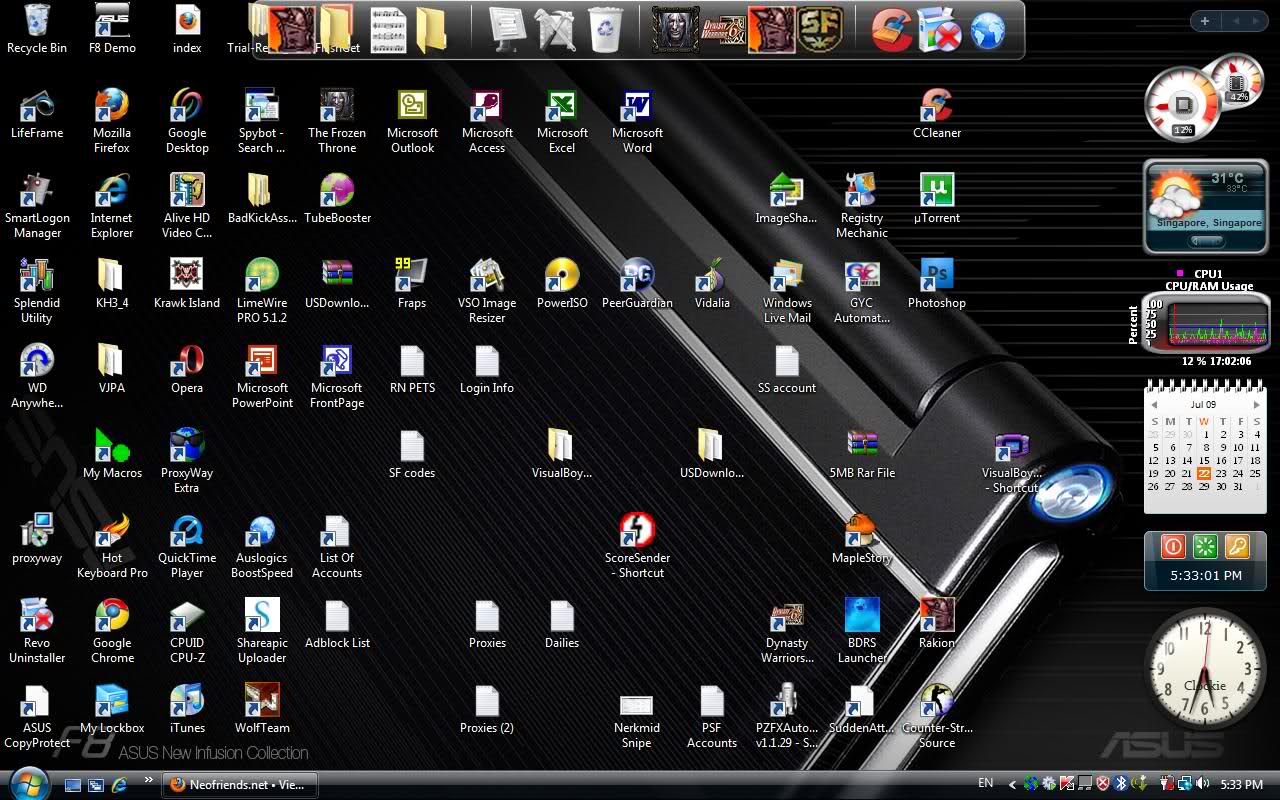Screen dimensions: 1280x800
Task: Open ScoreSender shortcut icon
Action: pos(637,545)
